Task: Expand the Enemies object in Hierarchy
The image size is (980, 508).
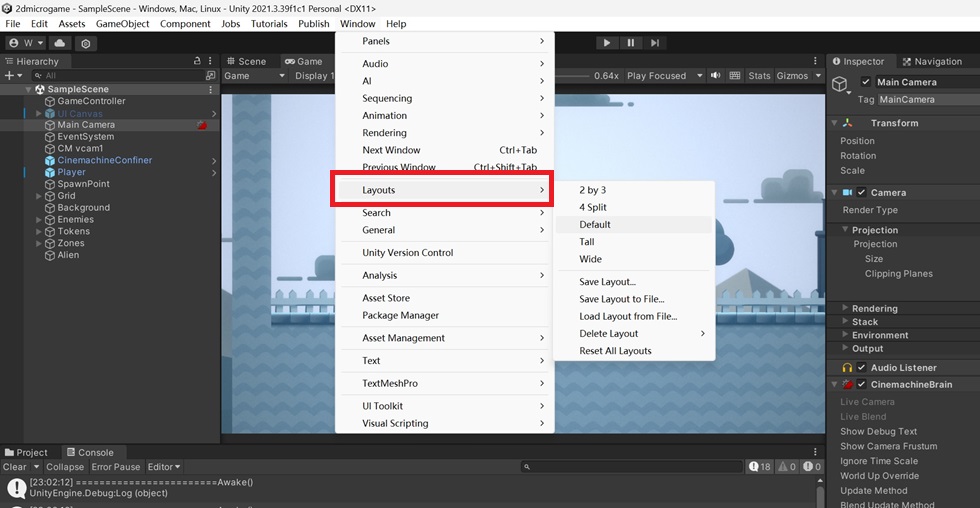Action: click(38, 219)
